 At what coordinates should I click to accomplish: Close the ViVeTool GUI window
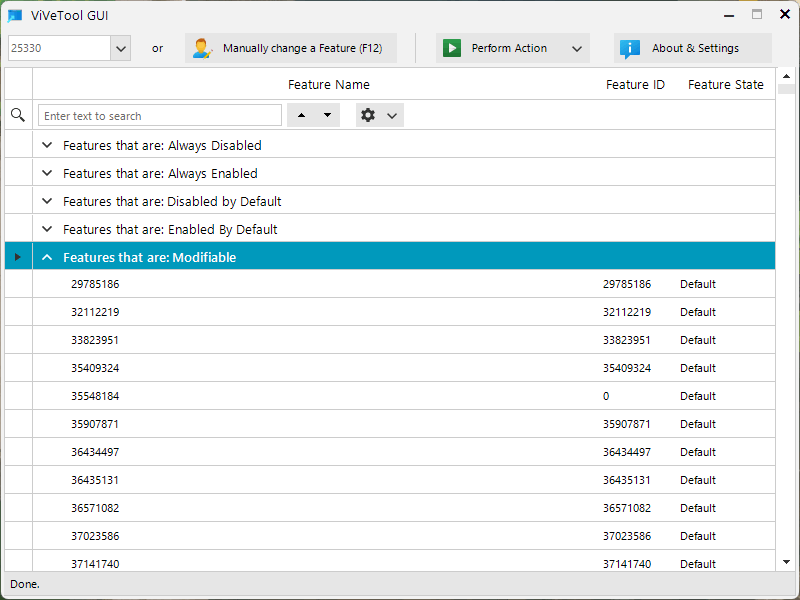click(785, 14)
